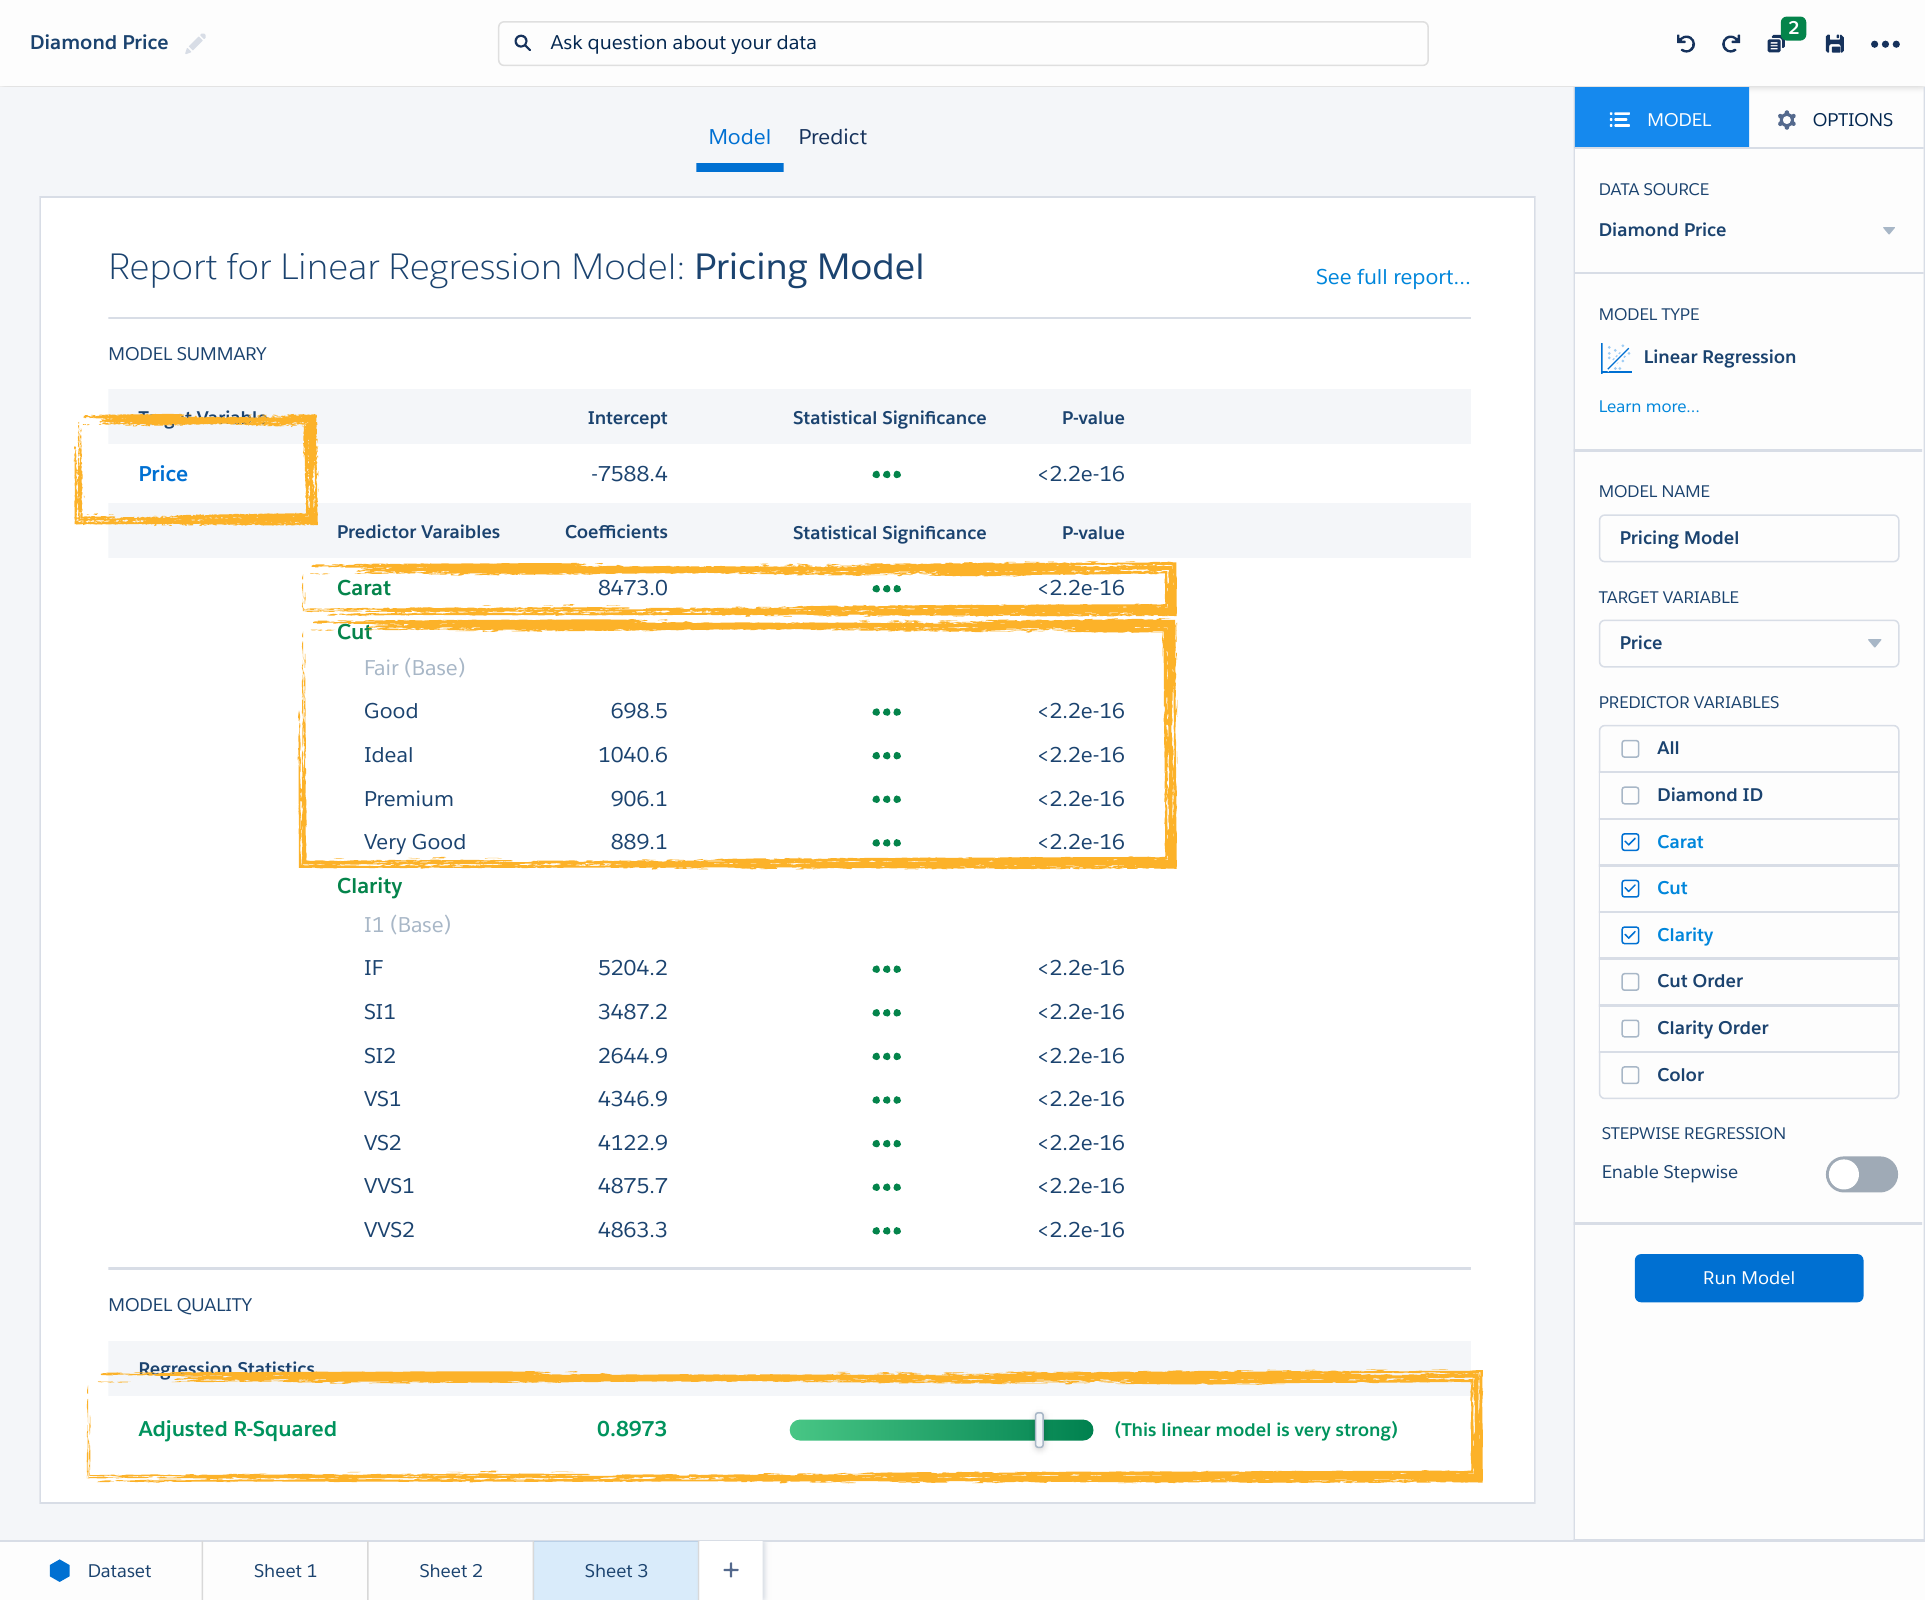Viewport: 1925px width, 1600px height.
Task: Click the Model Name input field
Action: pyautogui.click(x=1748, y=538)
